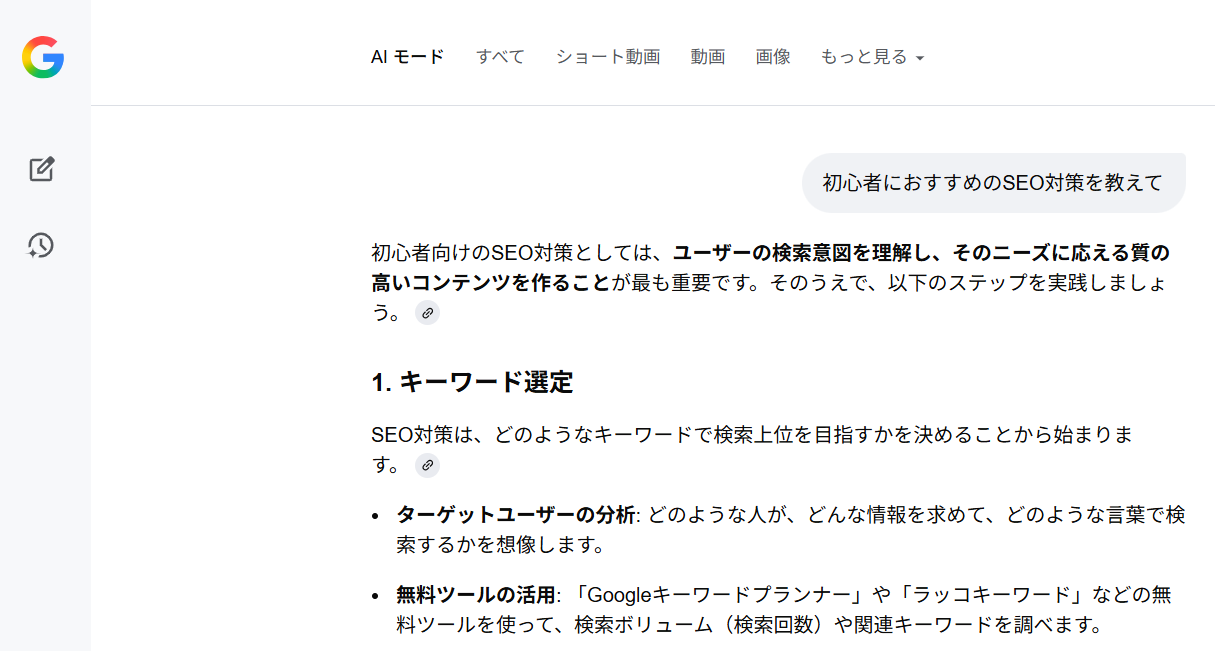Screen dimensions: 1215x651
Task: Go to the ショート動画 tab
Action: tap(607, 57)
